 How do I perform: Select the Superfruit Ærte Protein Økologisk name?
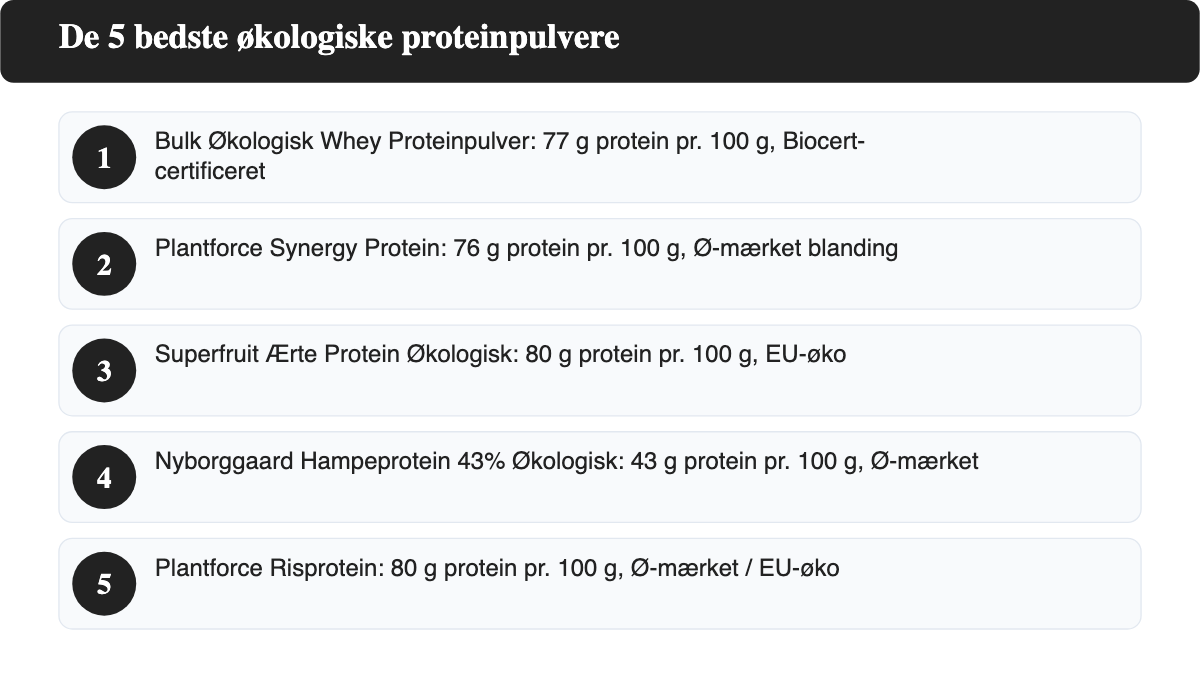click(x=334, y=355)
